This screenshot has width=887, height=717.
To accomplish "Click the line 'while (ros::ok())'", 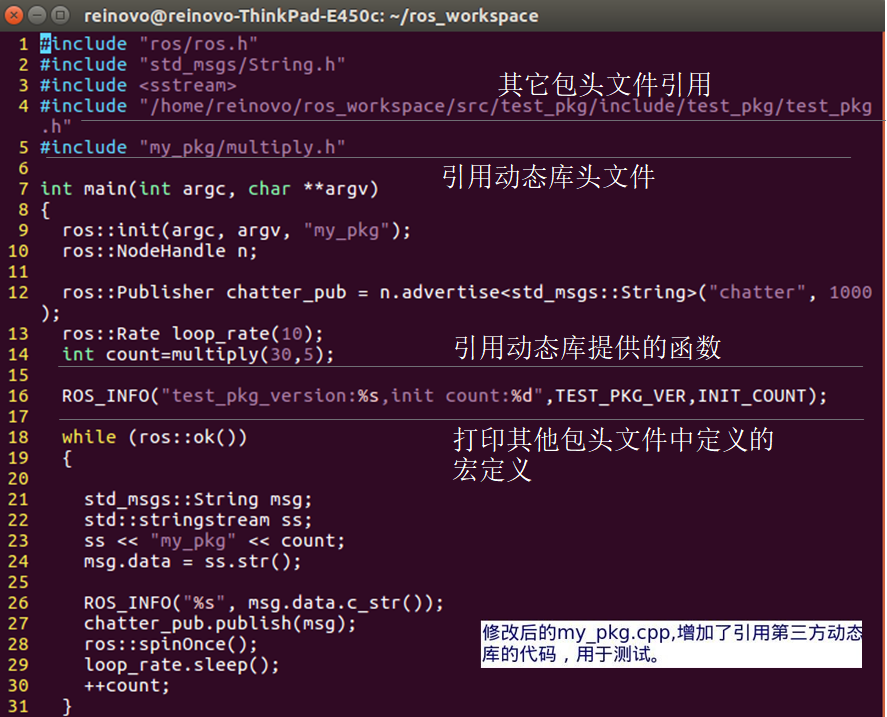I will (x=154, y=437).
